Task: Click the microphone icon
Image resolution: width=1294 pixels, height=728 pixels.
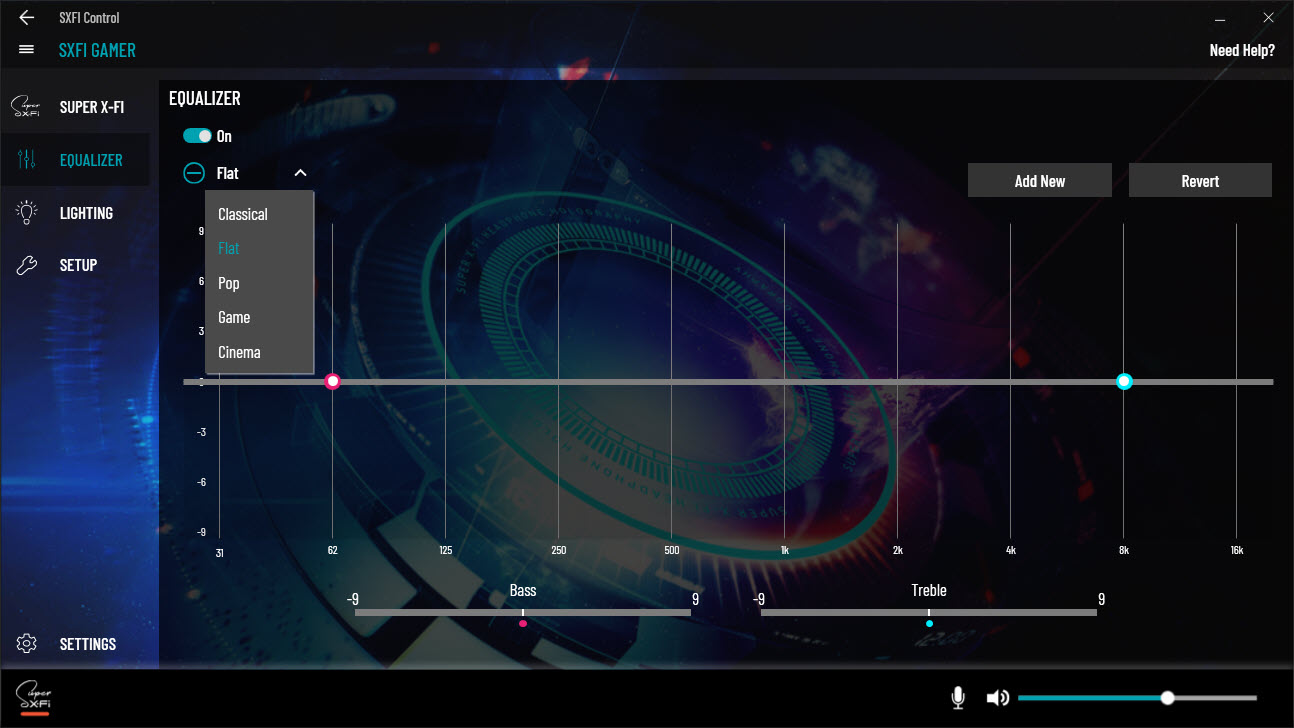Action: click(958, 698)
